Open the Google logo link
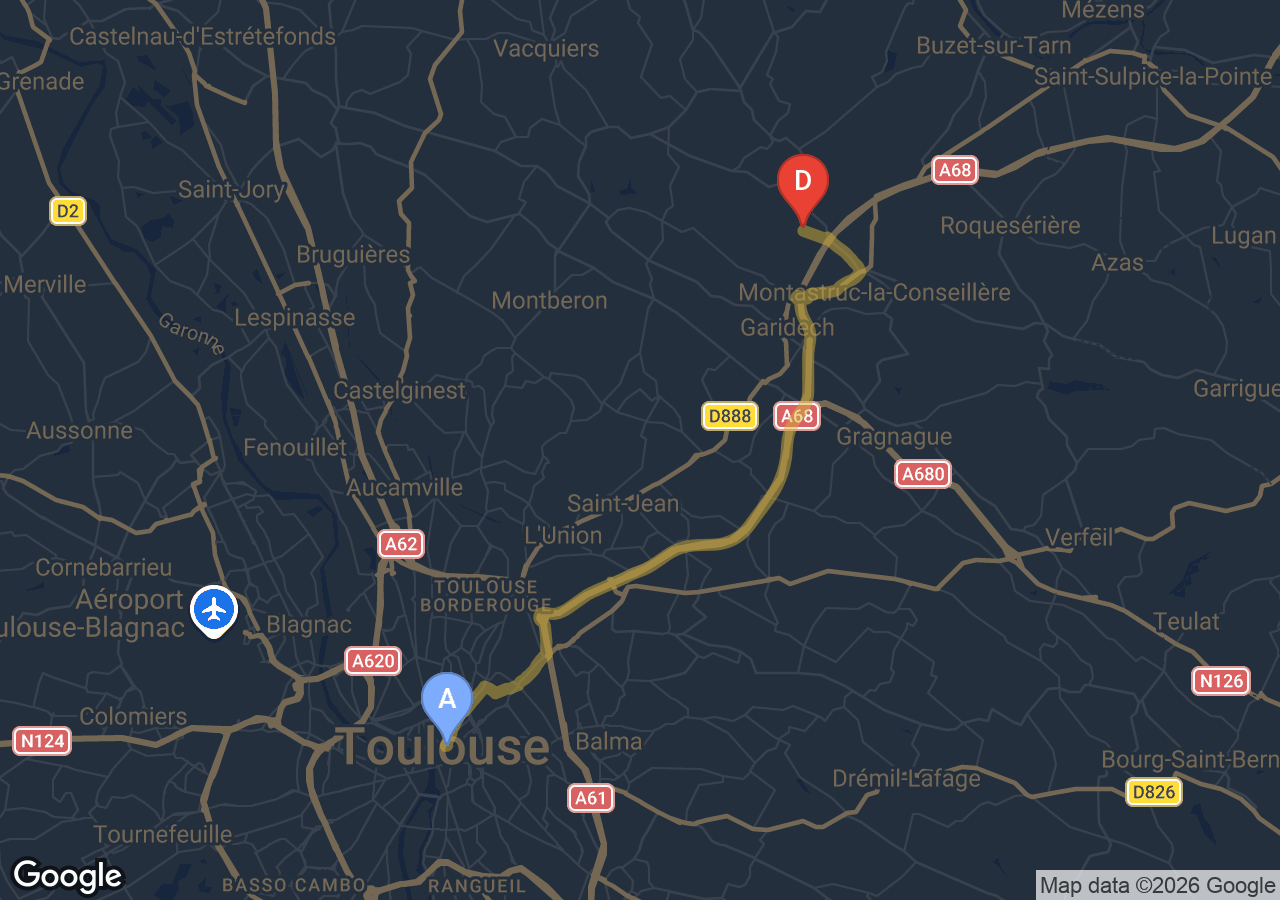This screenshot has height=900, width=1280. tap(67, 876)
